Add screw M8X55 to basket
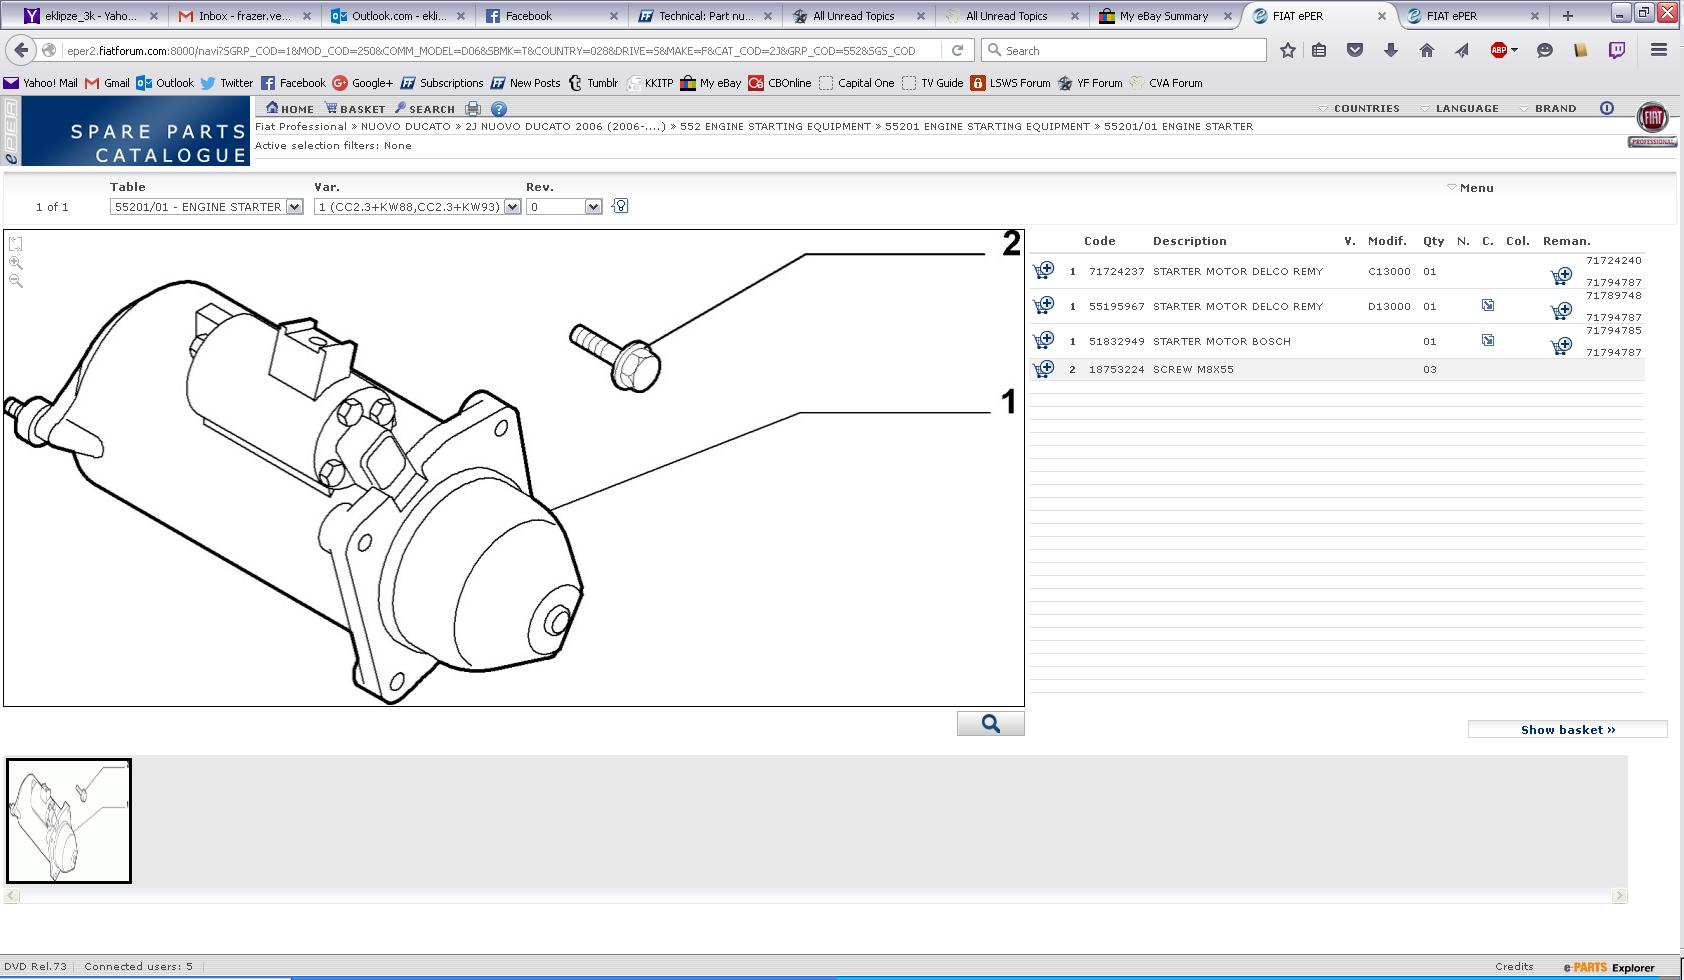1684x980 pixels. coord(1043,369)
